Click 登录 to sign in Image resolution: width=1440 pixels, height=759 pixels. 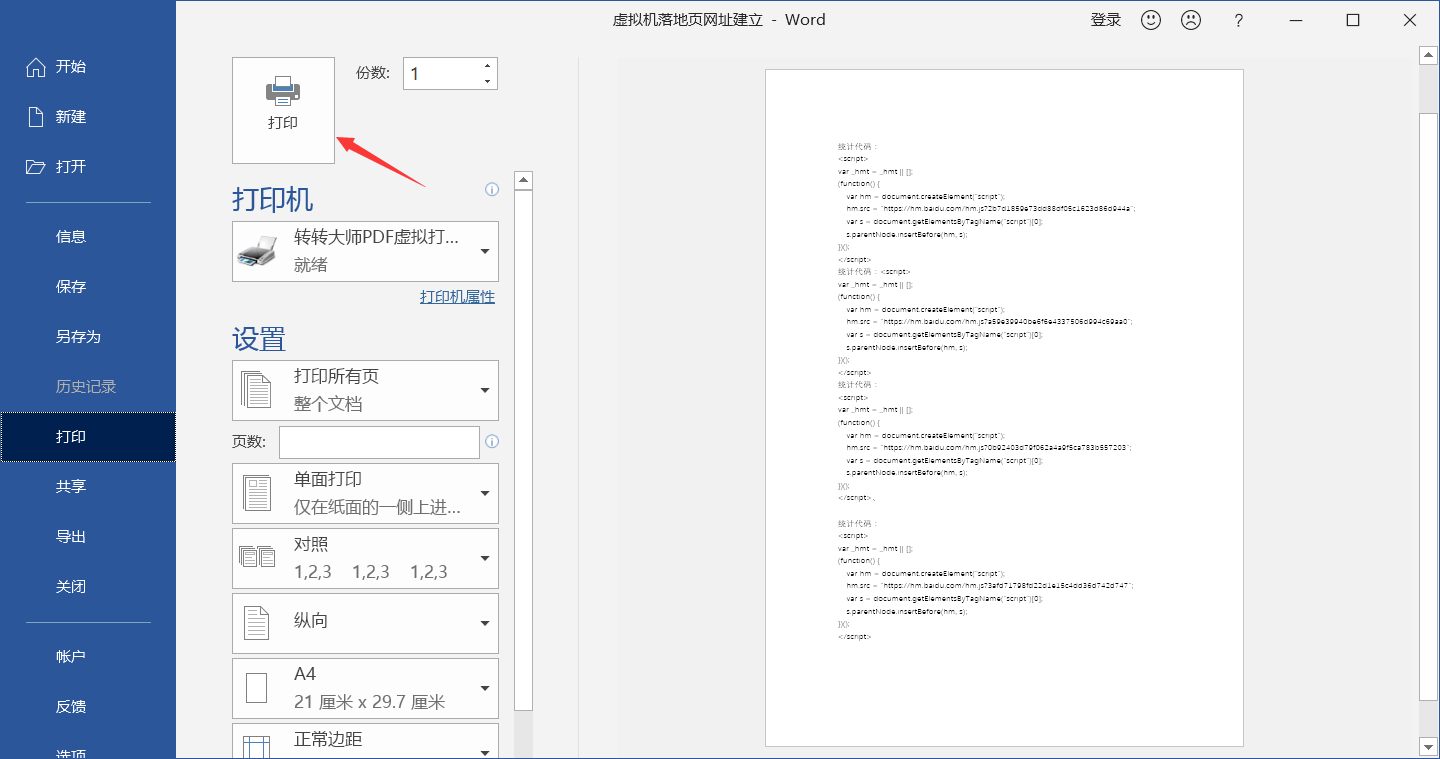coord(1105,20)
